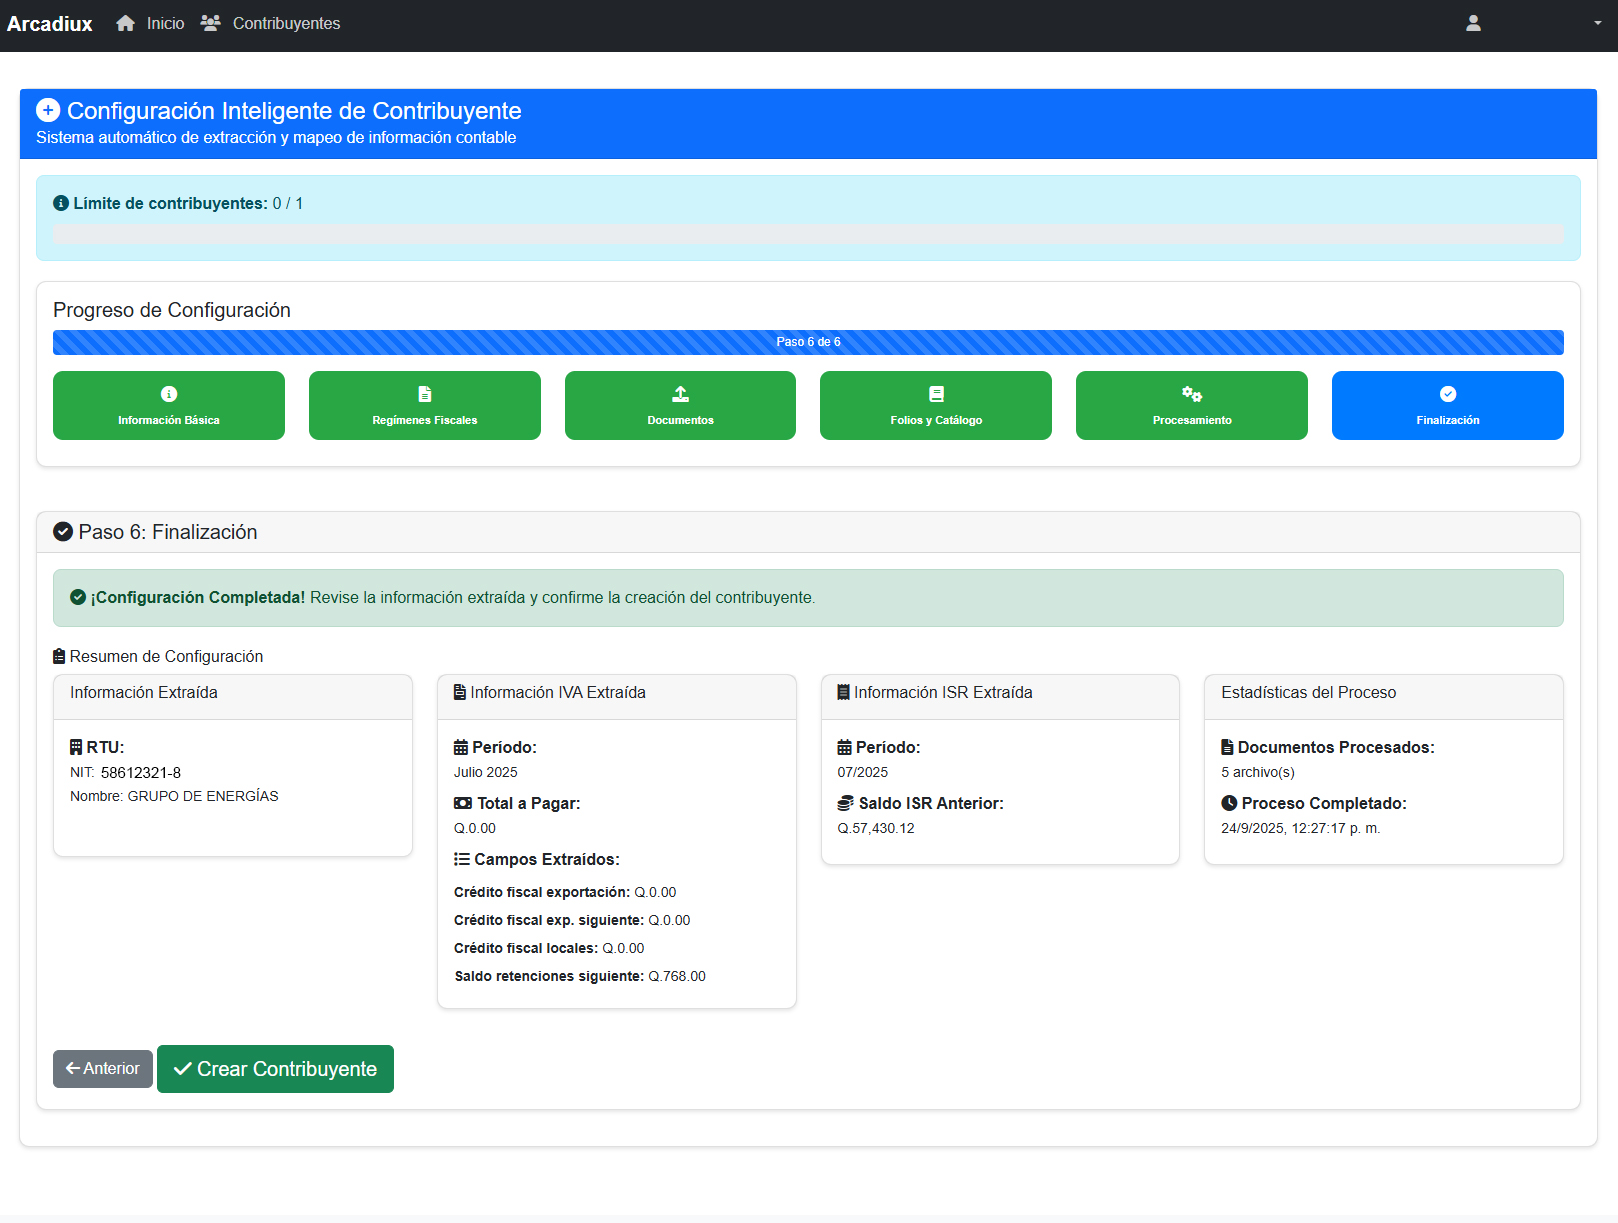Select the Procesamiento gears icon
Image resolution: width=1618 pixels, height=1223 pixels.
coord(1191,394)
